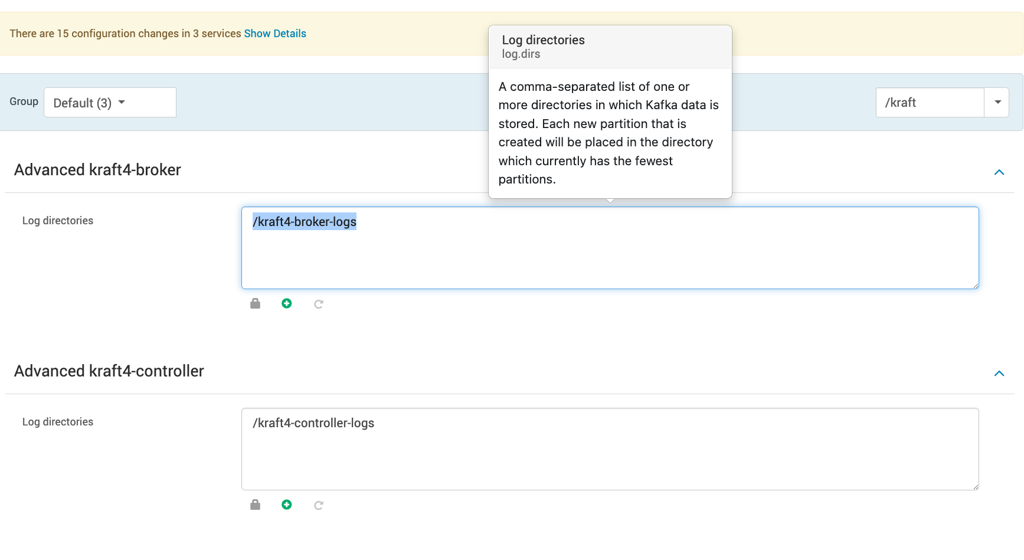This screenshot has height=560, width=1024.
Task: Click the lock icon under kraft4-controller Log directories
Action: pyautogui.click(x=255, y=505)
